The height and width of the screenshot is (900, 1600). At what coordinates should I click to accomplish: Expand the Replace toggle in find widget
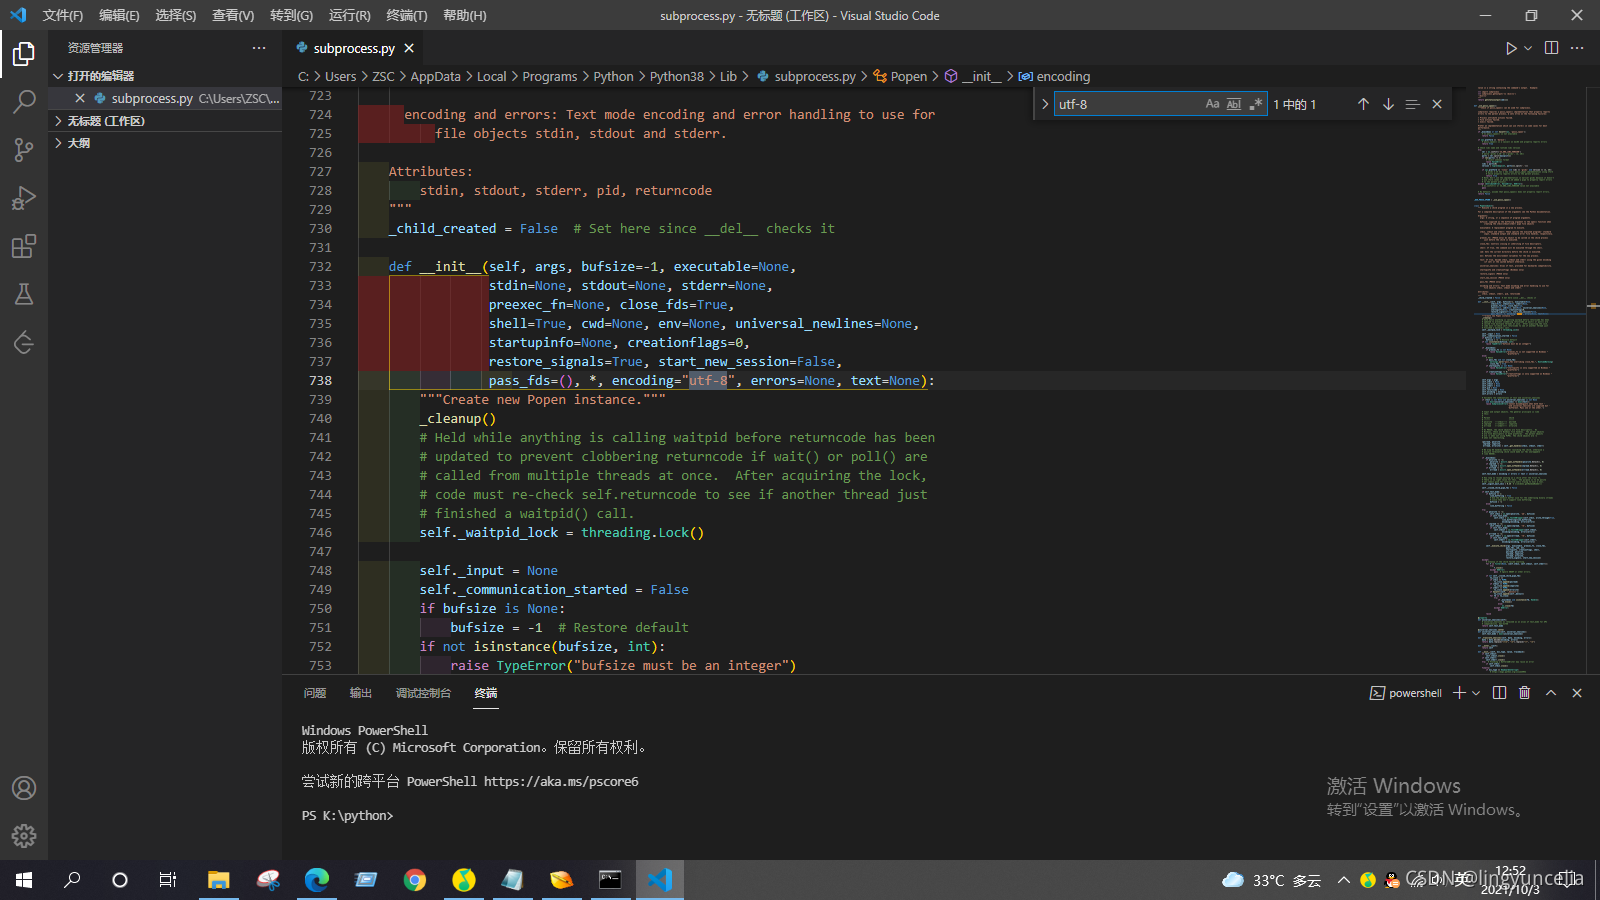(x=1045, y=104)
